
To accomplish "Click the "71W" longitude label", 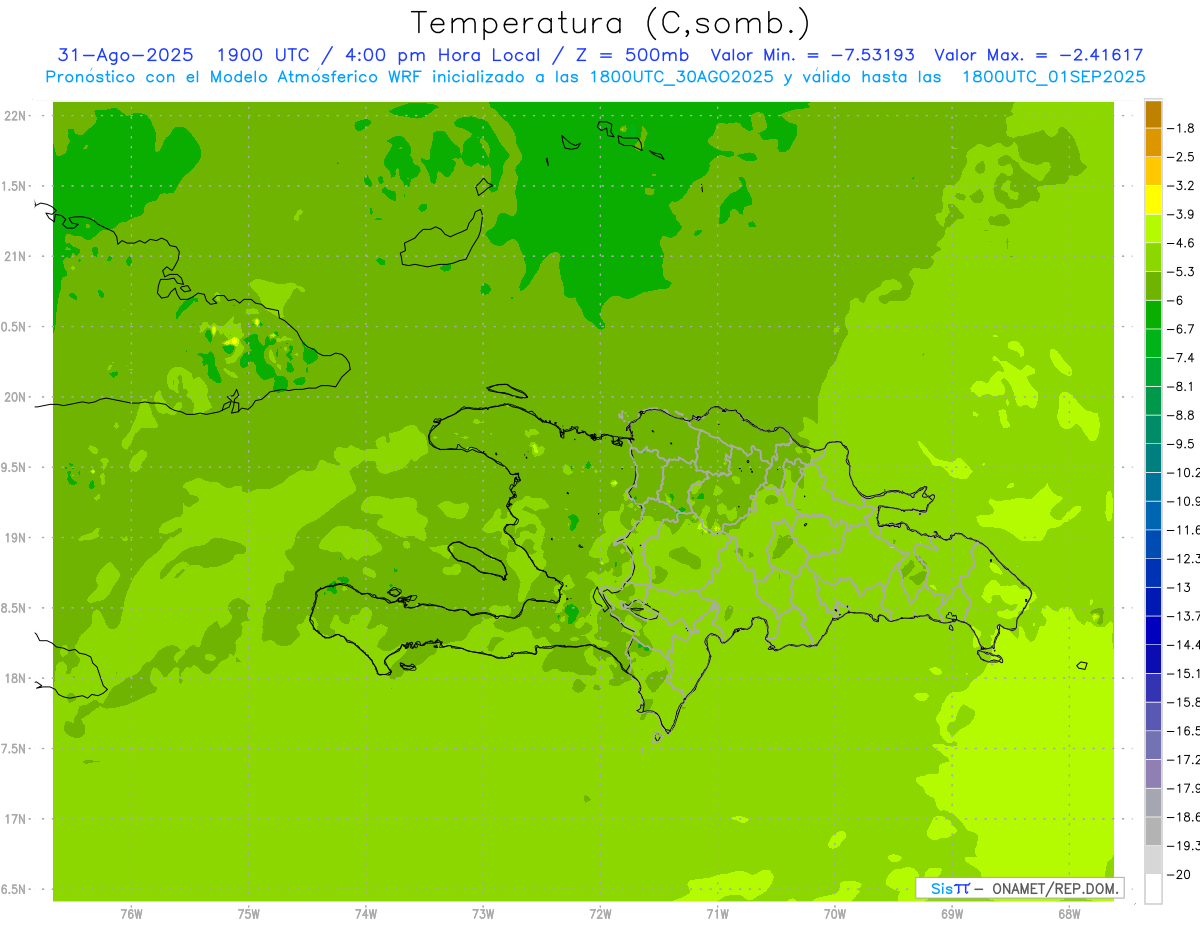I will 717,914.
